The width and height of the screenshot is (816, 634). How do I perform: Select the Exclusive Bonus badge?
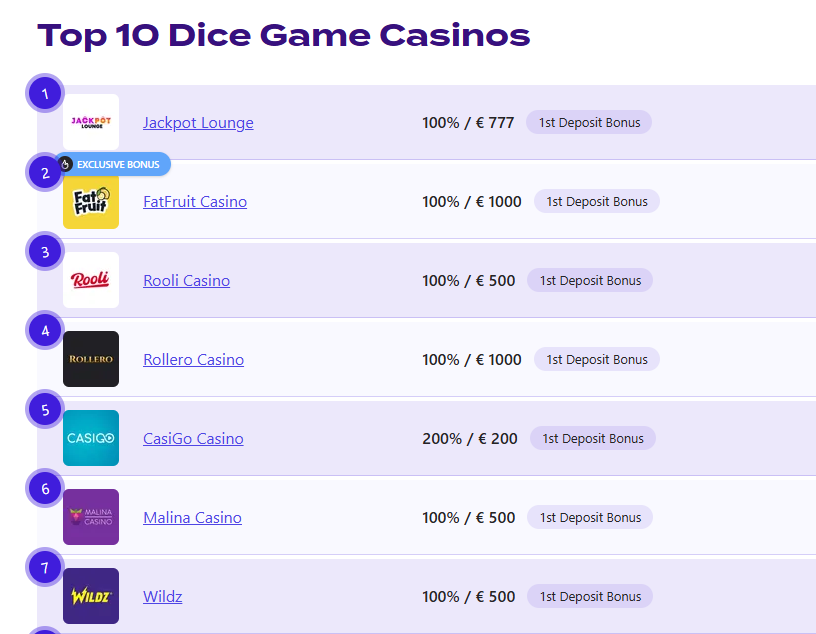pos(113,164)
